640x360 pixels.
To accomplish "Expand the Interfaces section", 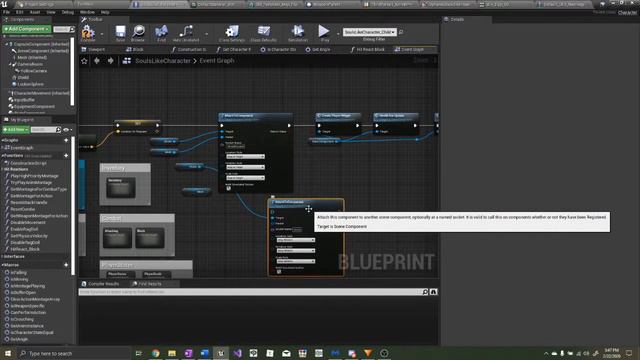I will point(2,256).
